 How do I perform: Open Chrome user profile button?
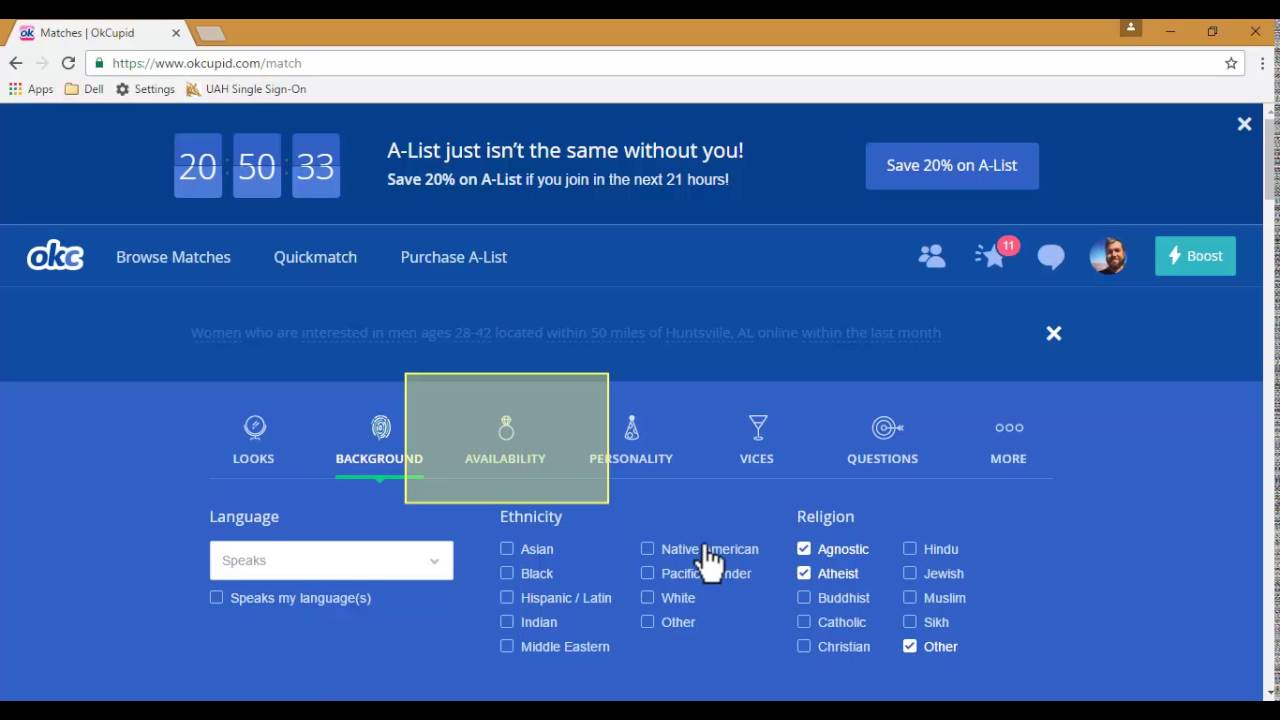pyautogui.click(x=1130, y=29)
